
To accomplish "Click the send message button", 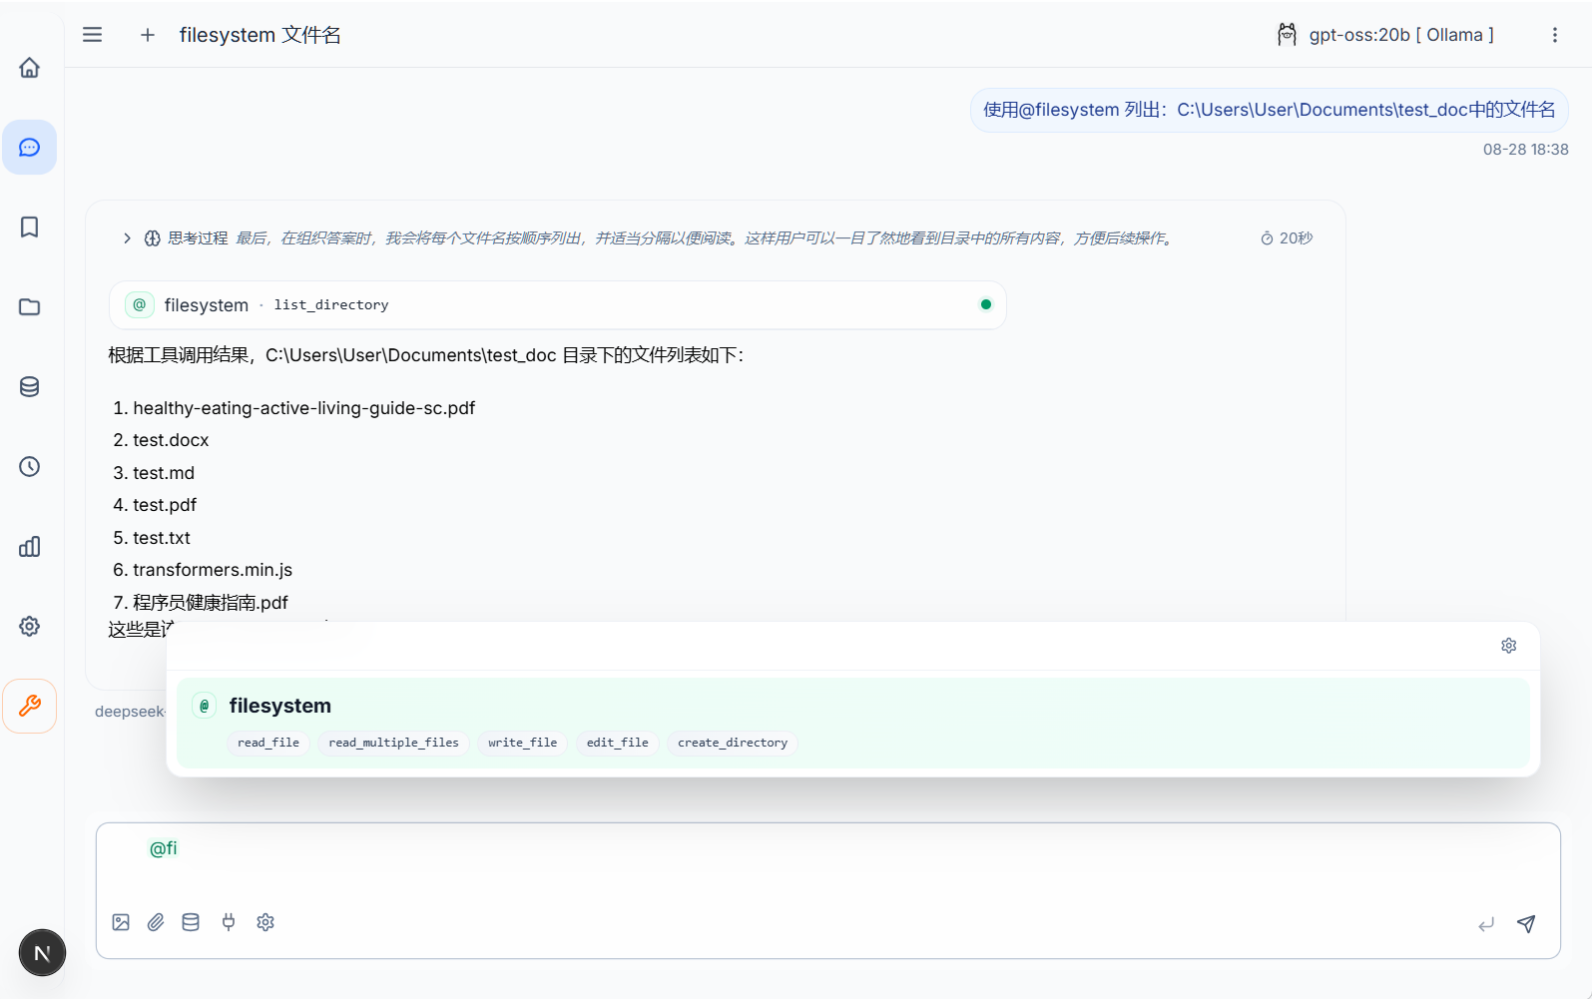I will [1526, 924].
